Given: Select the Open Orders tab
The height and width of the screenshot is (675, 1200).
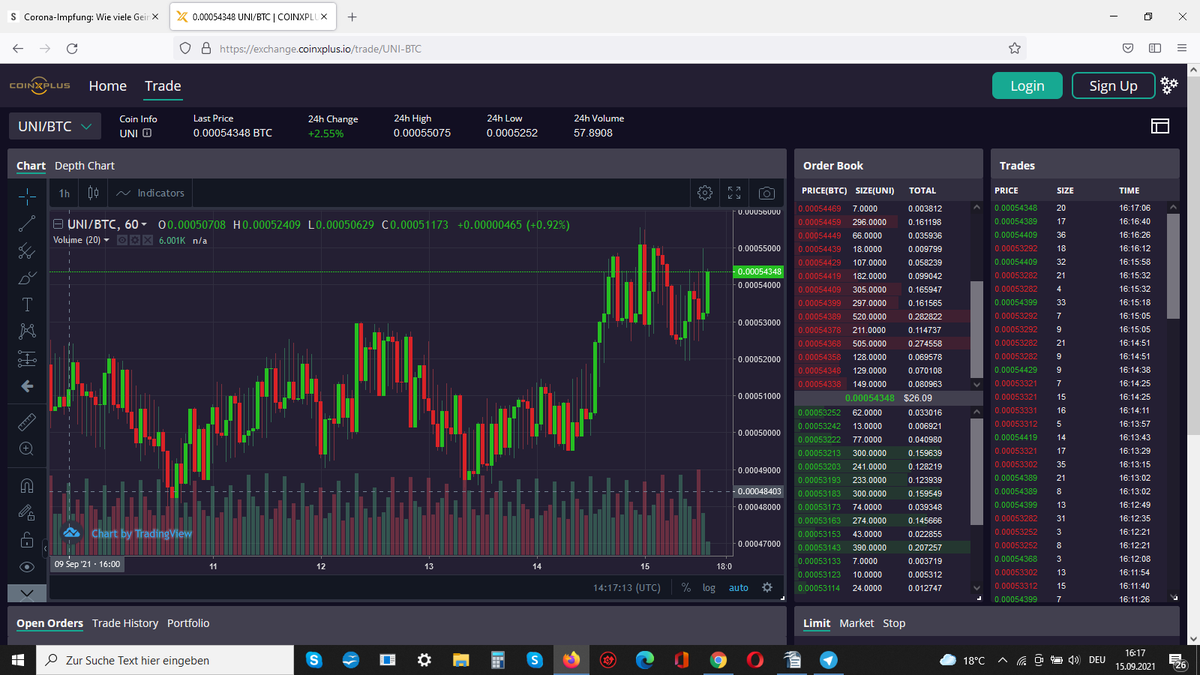Looking at the screenshot, I should coord(50,623).
